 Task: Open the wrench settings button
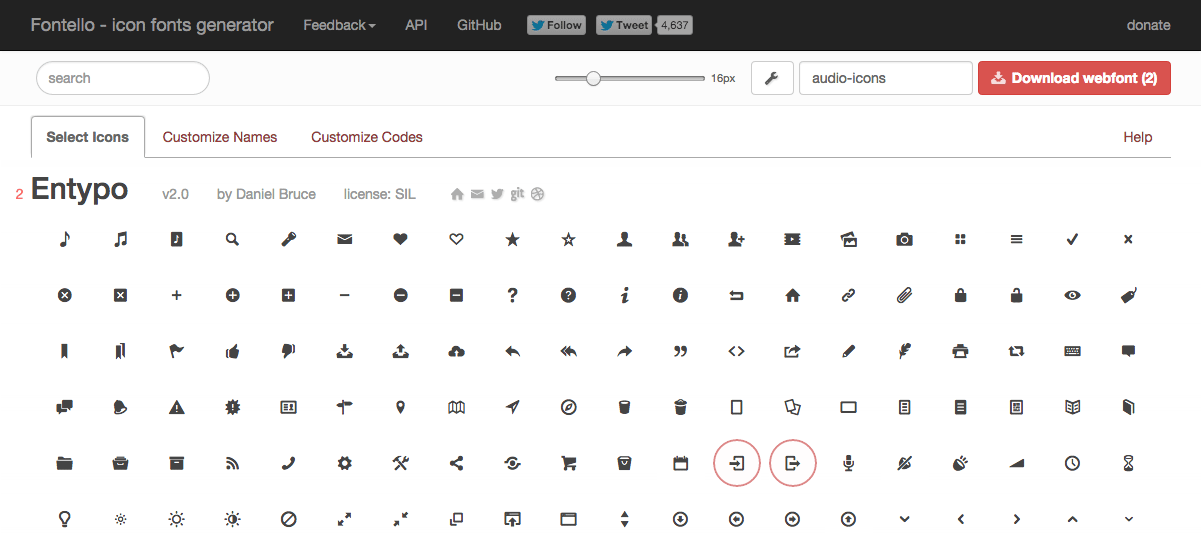coord(771,78)
